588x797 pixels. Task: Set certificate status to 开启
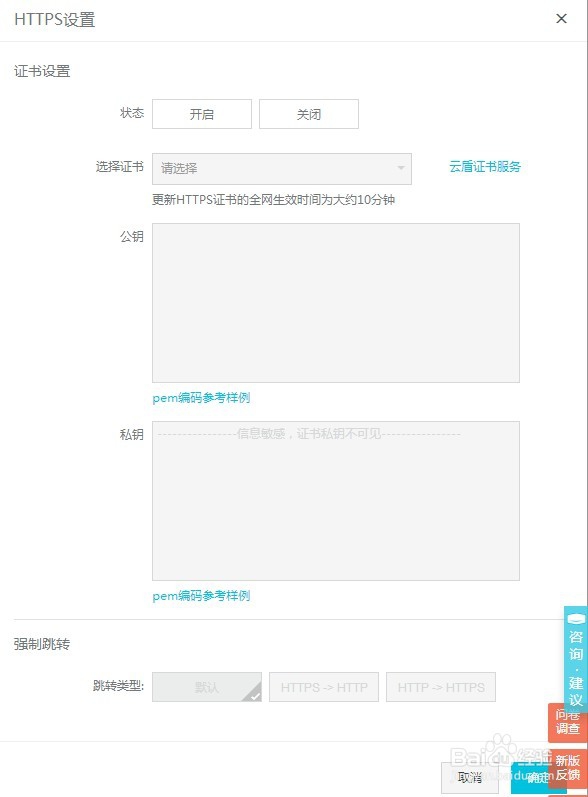click(202, 114)
